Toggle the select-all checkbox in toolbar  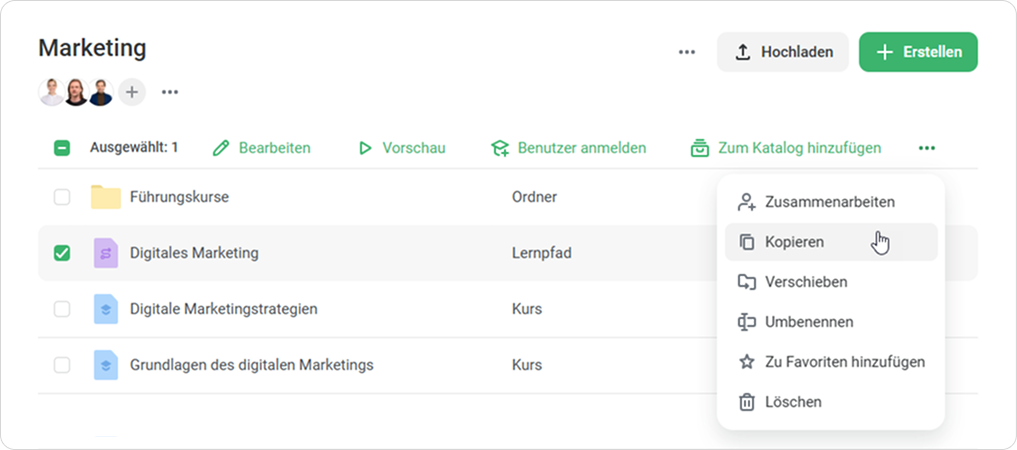point(62,148)
